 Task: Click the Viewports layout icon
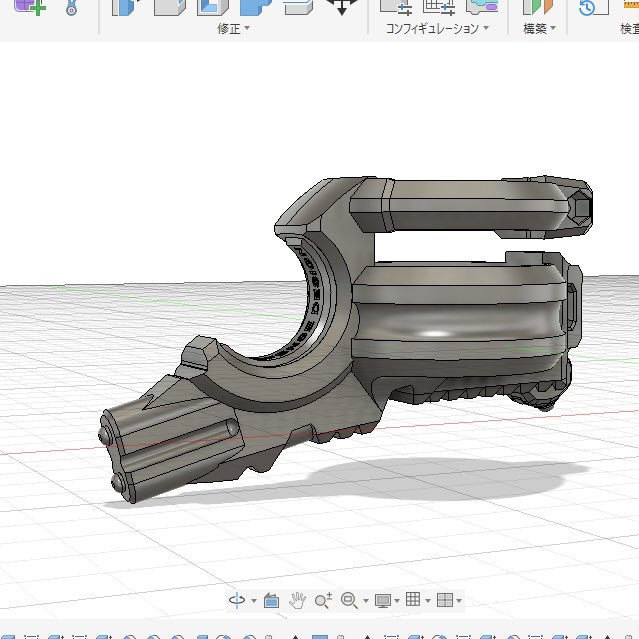pyautogui.click(x=444, y=600)
